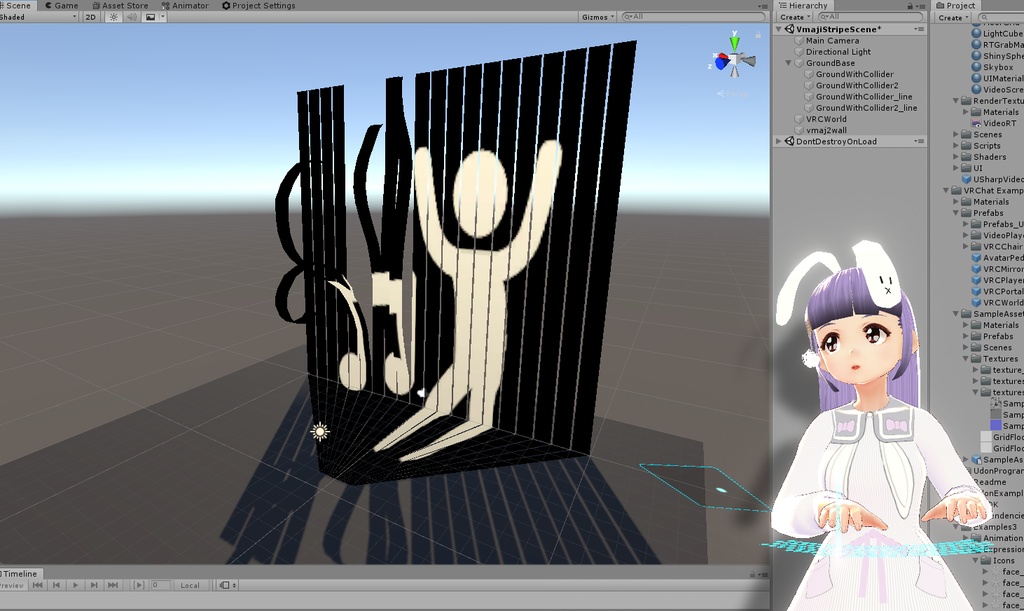Open the Create menu in the Hierarchy
The height and width of the screenshot is (611, 1024).
[x=793, y=17]
